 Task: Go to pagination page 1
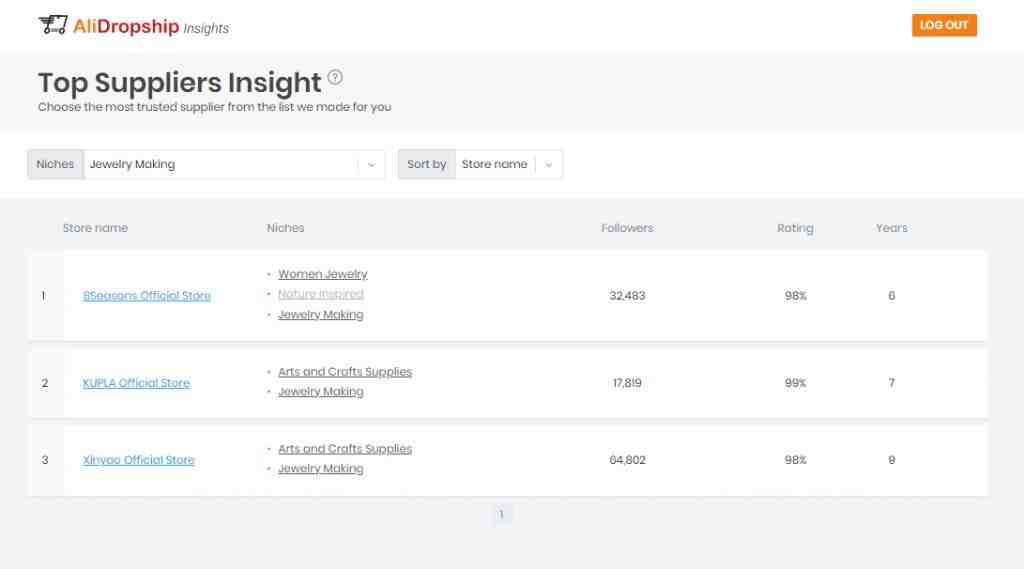[502, 515]
